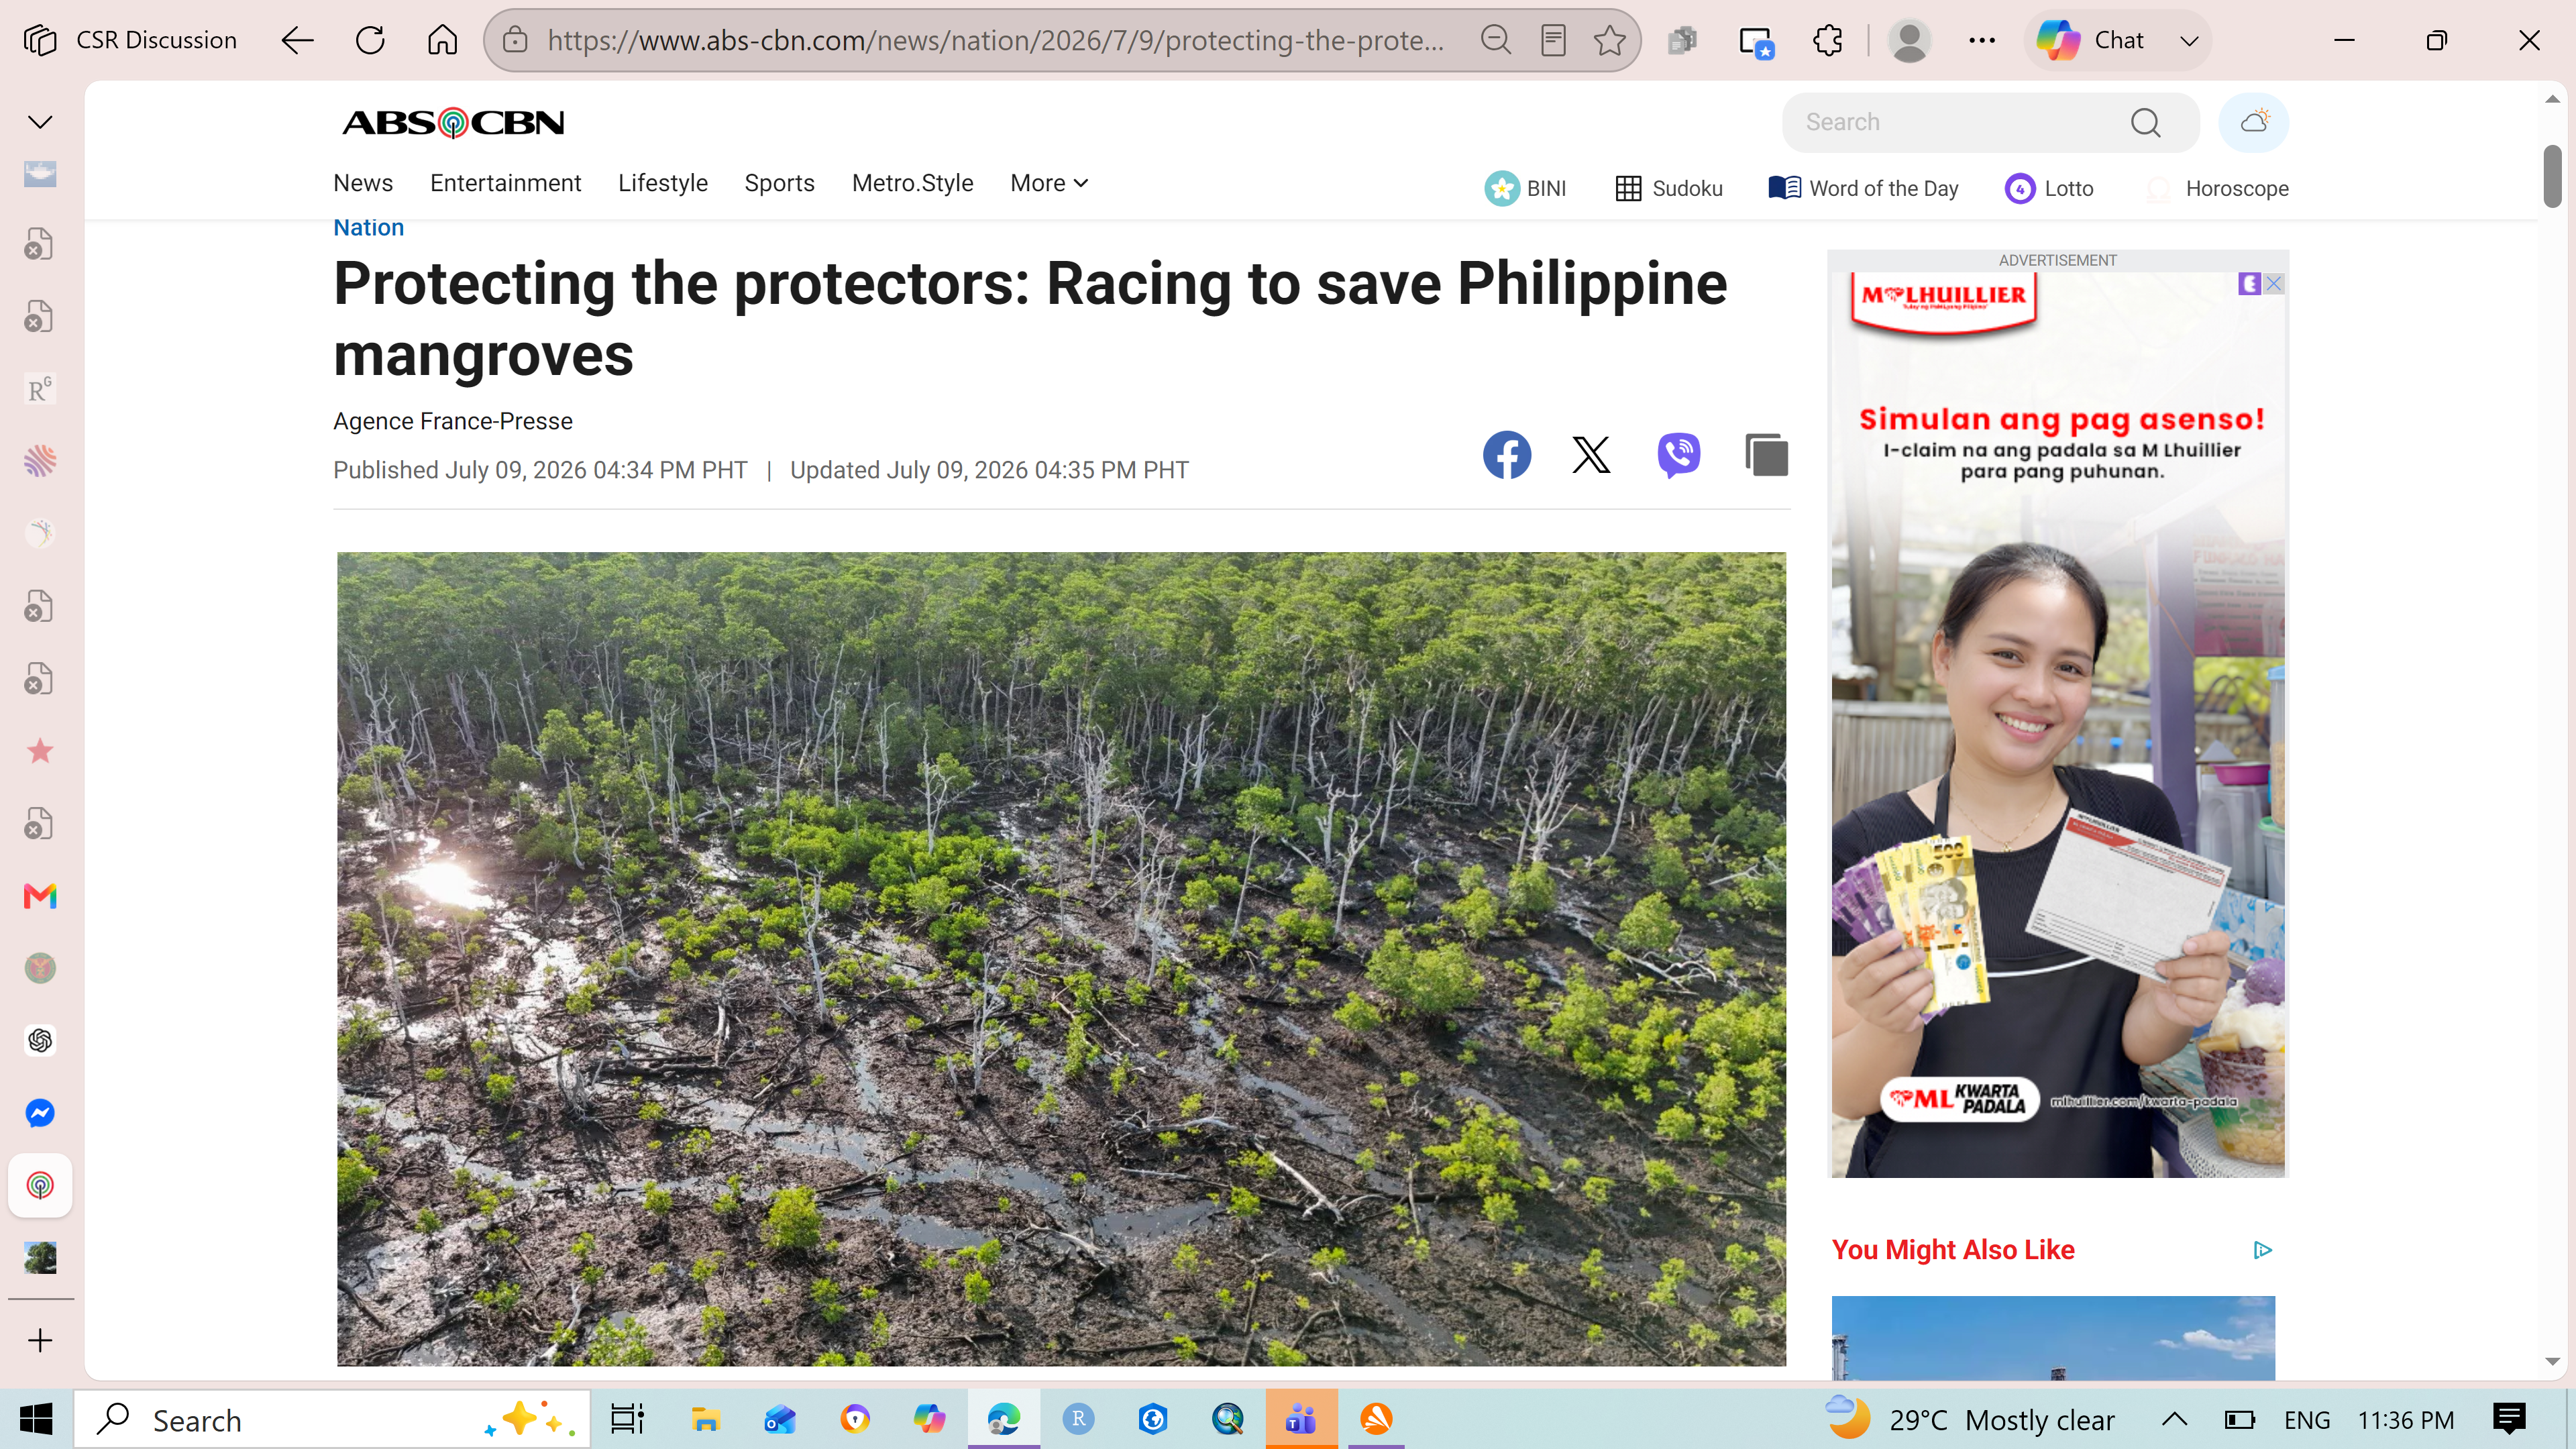Expand the Chat dropdown arrow
Viewport: 2576px width, 1449px height.
[x=2189, y=40]
